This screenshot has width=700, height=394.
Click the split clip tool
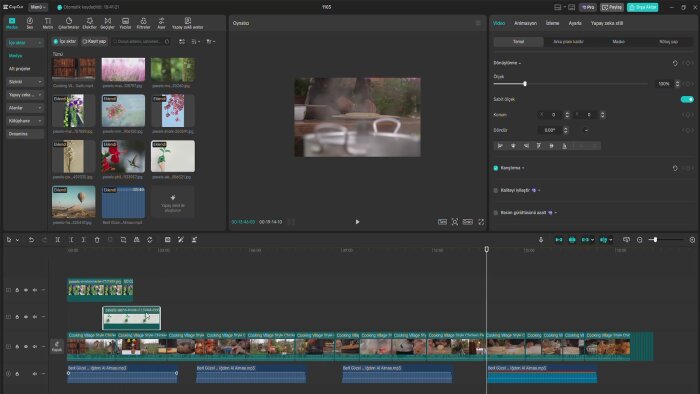point(58,240)
